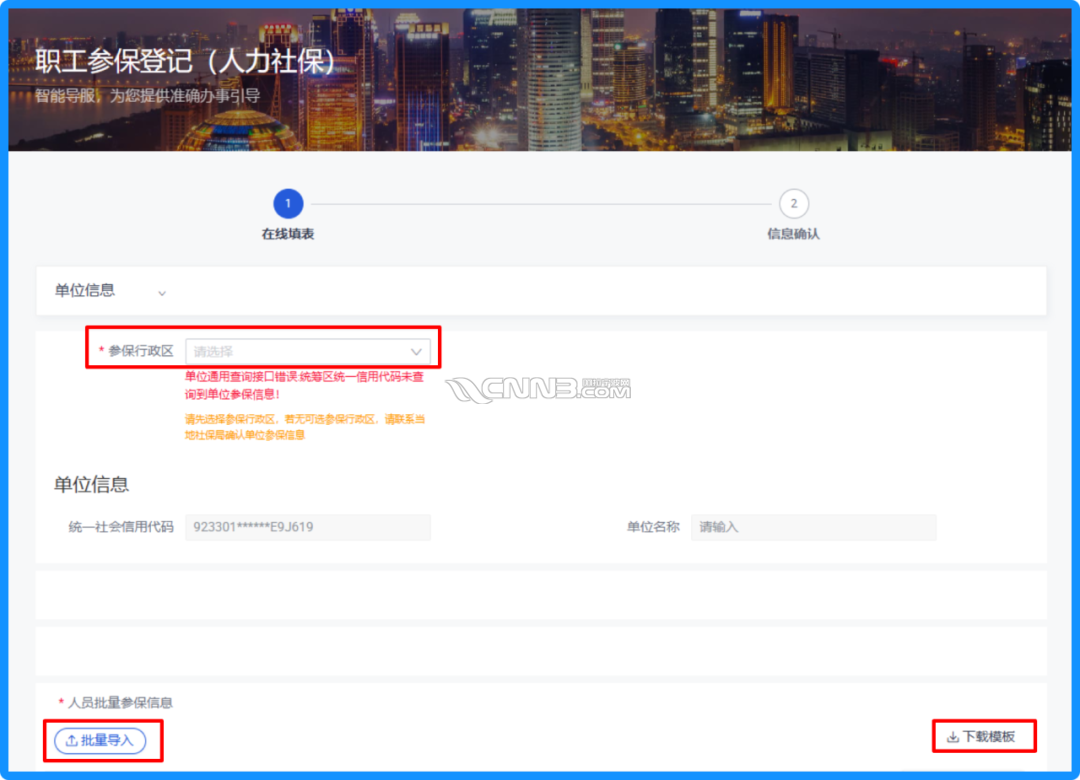Click the 参保行政区 required field label
The width and height of the screenshot is (1080, 780).
tap(140, 351)
